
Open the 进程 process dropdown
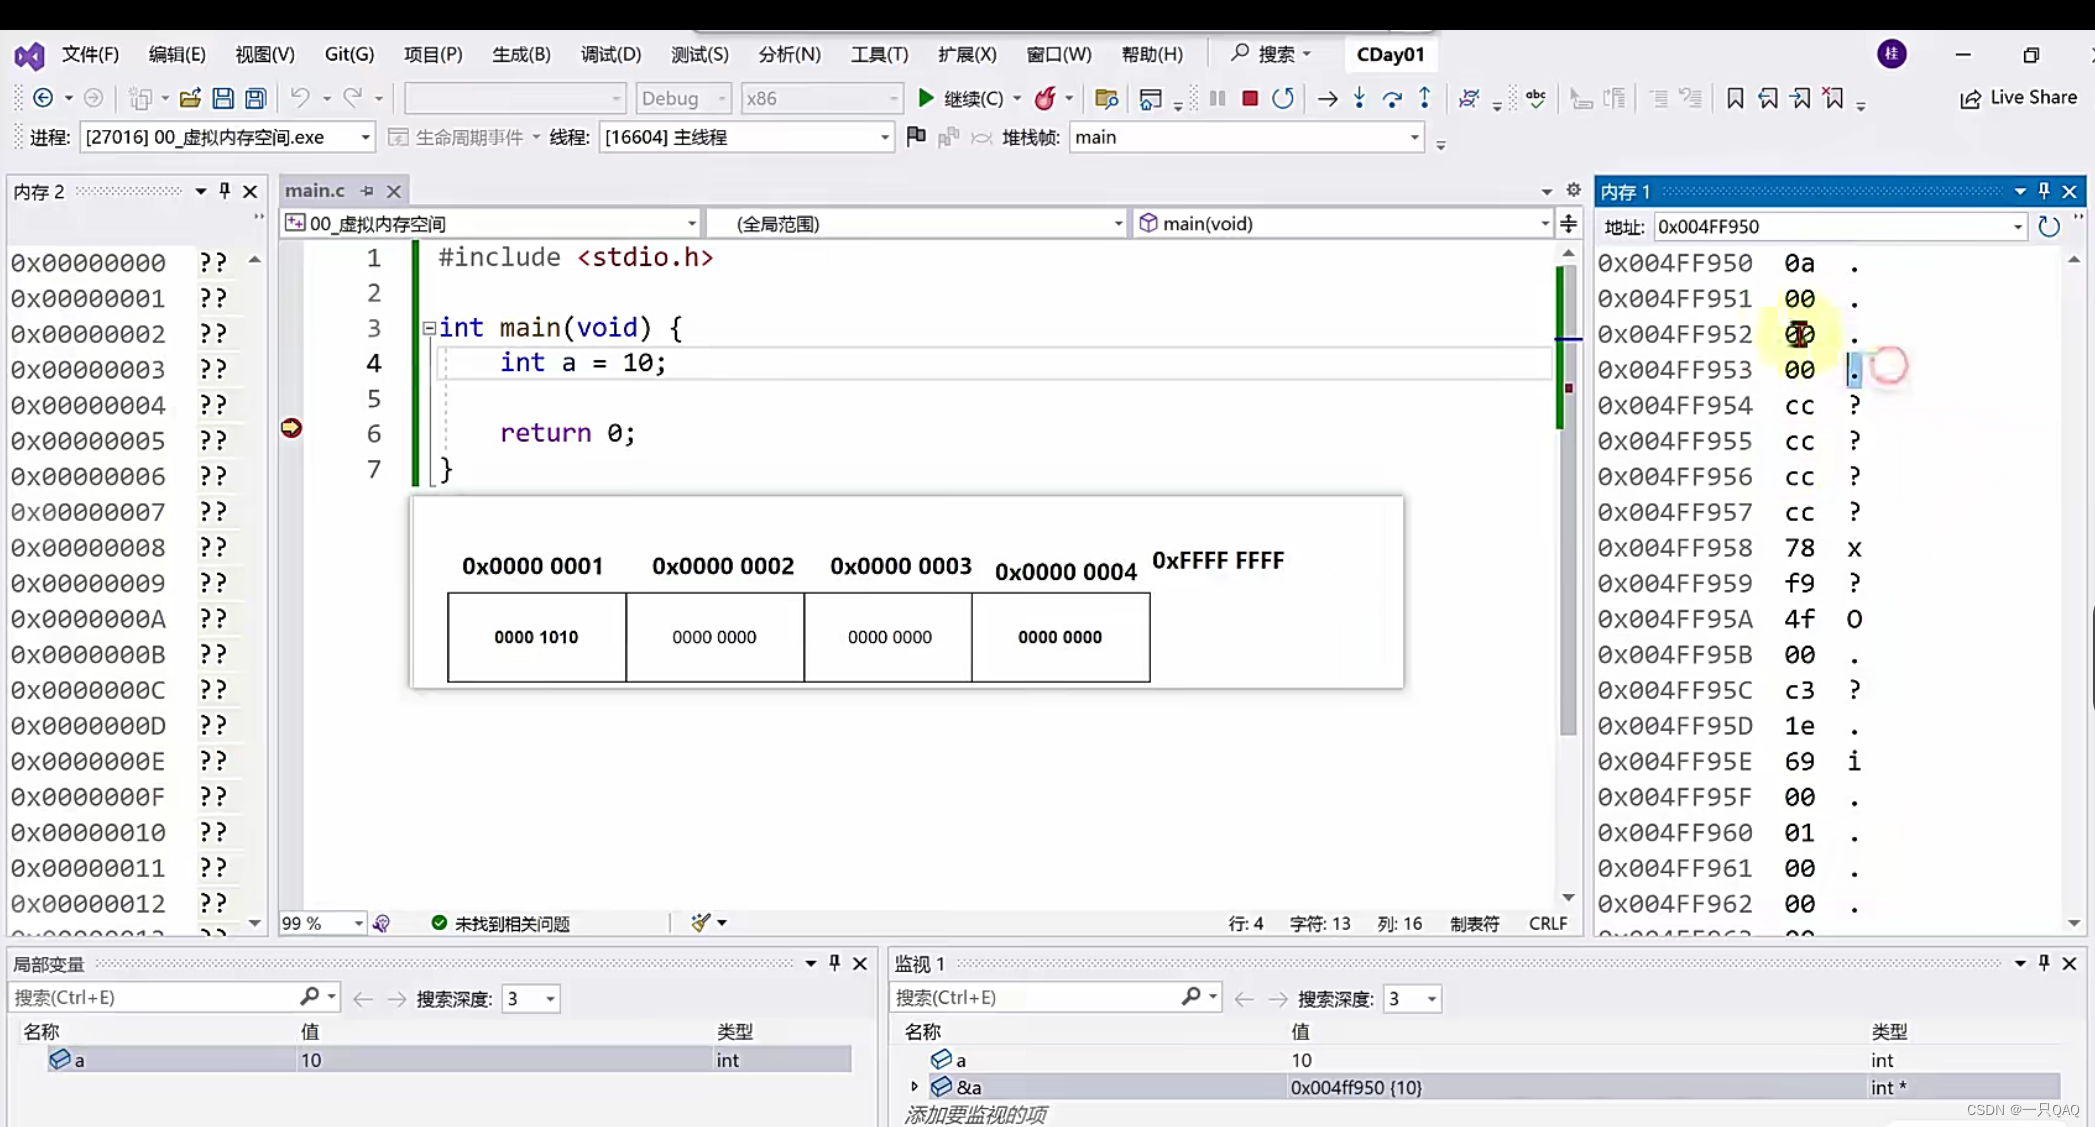click(365, 137)
